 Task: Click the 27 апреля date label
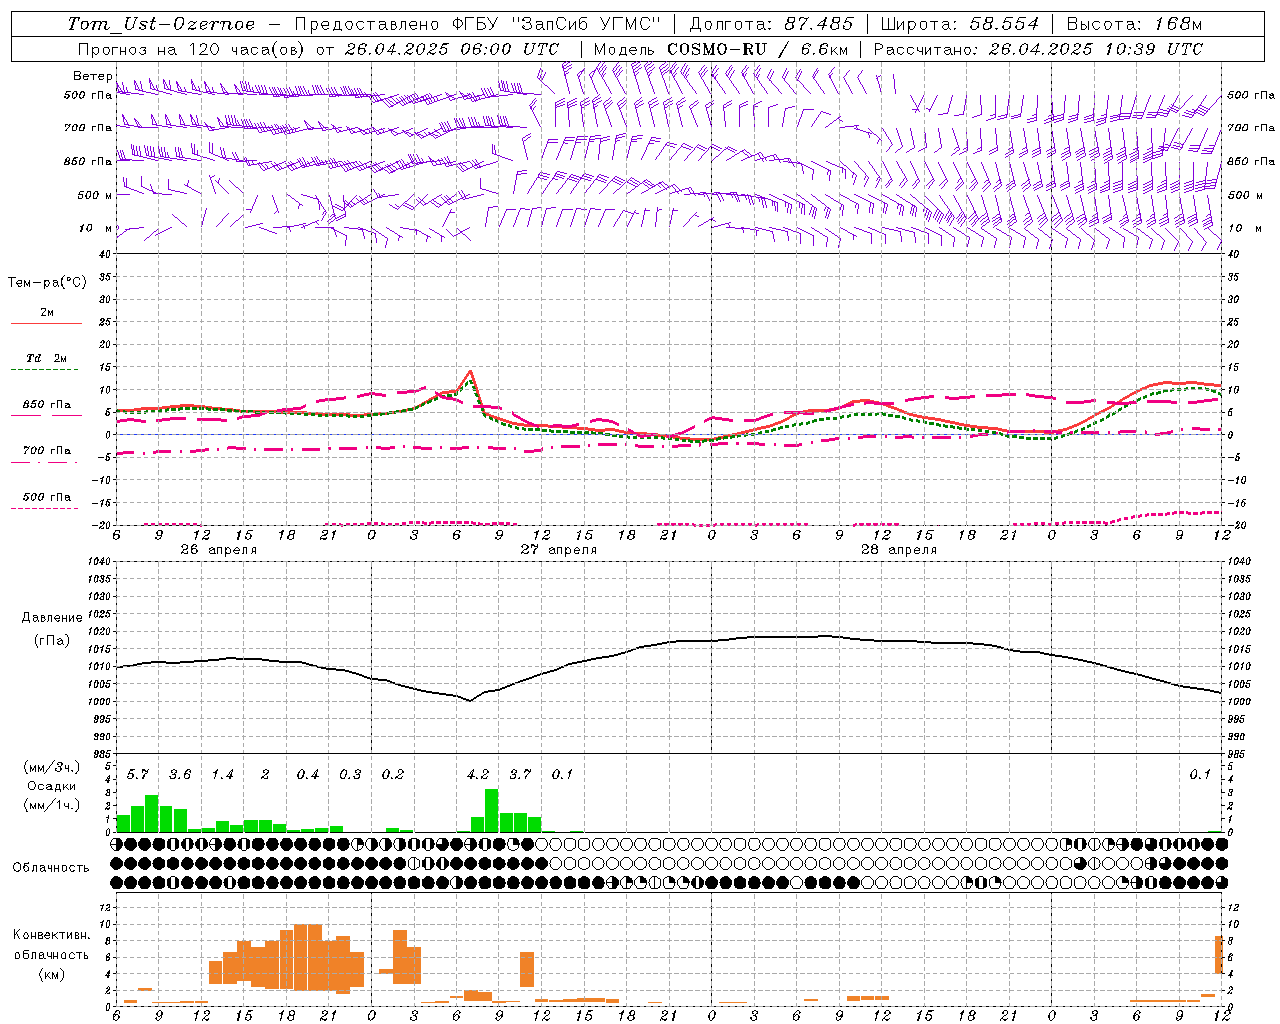558,550
